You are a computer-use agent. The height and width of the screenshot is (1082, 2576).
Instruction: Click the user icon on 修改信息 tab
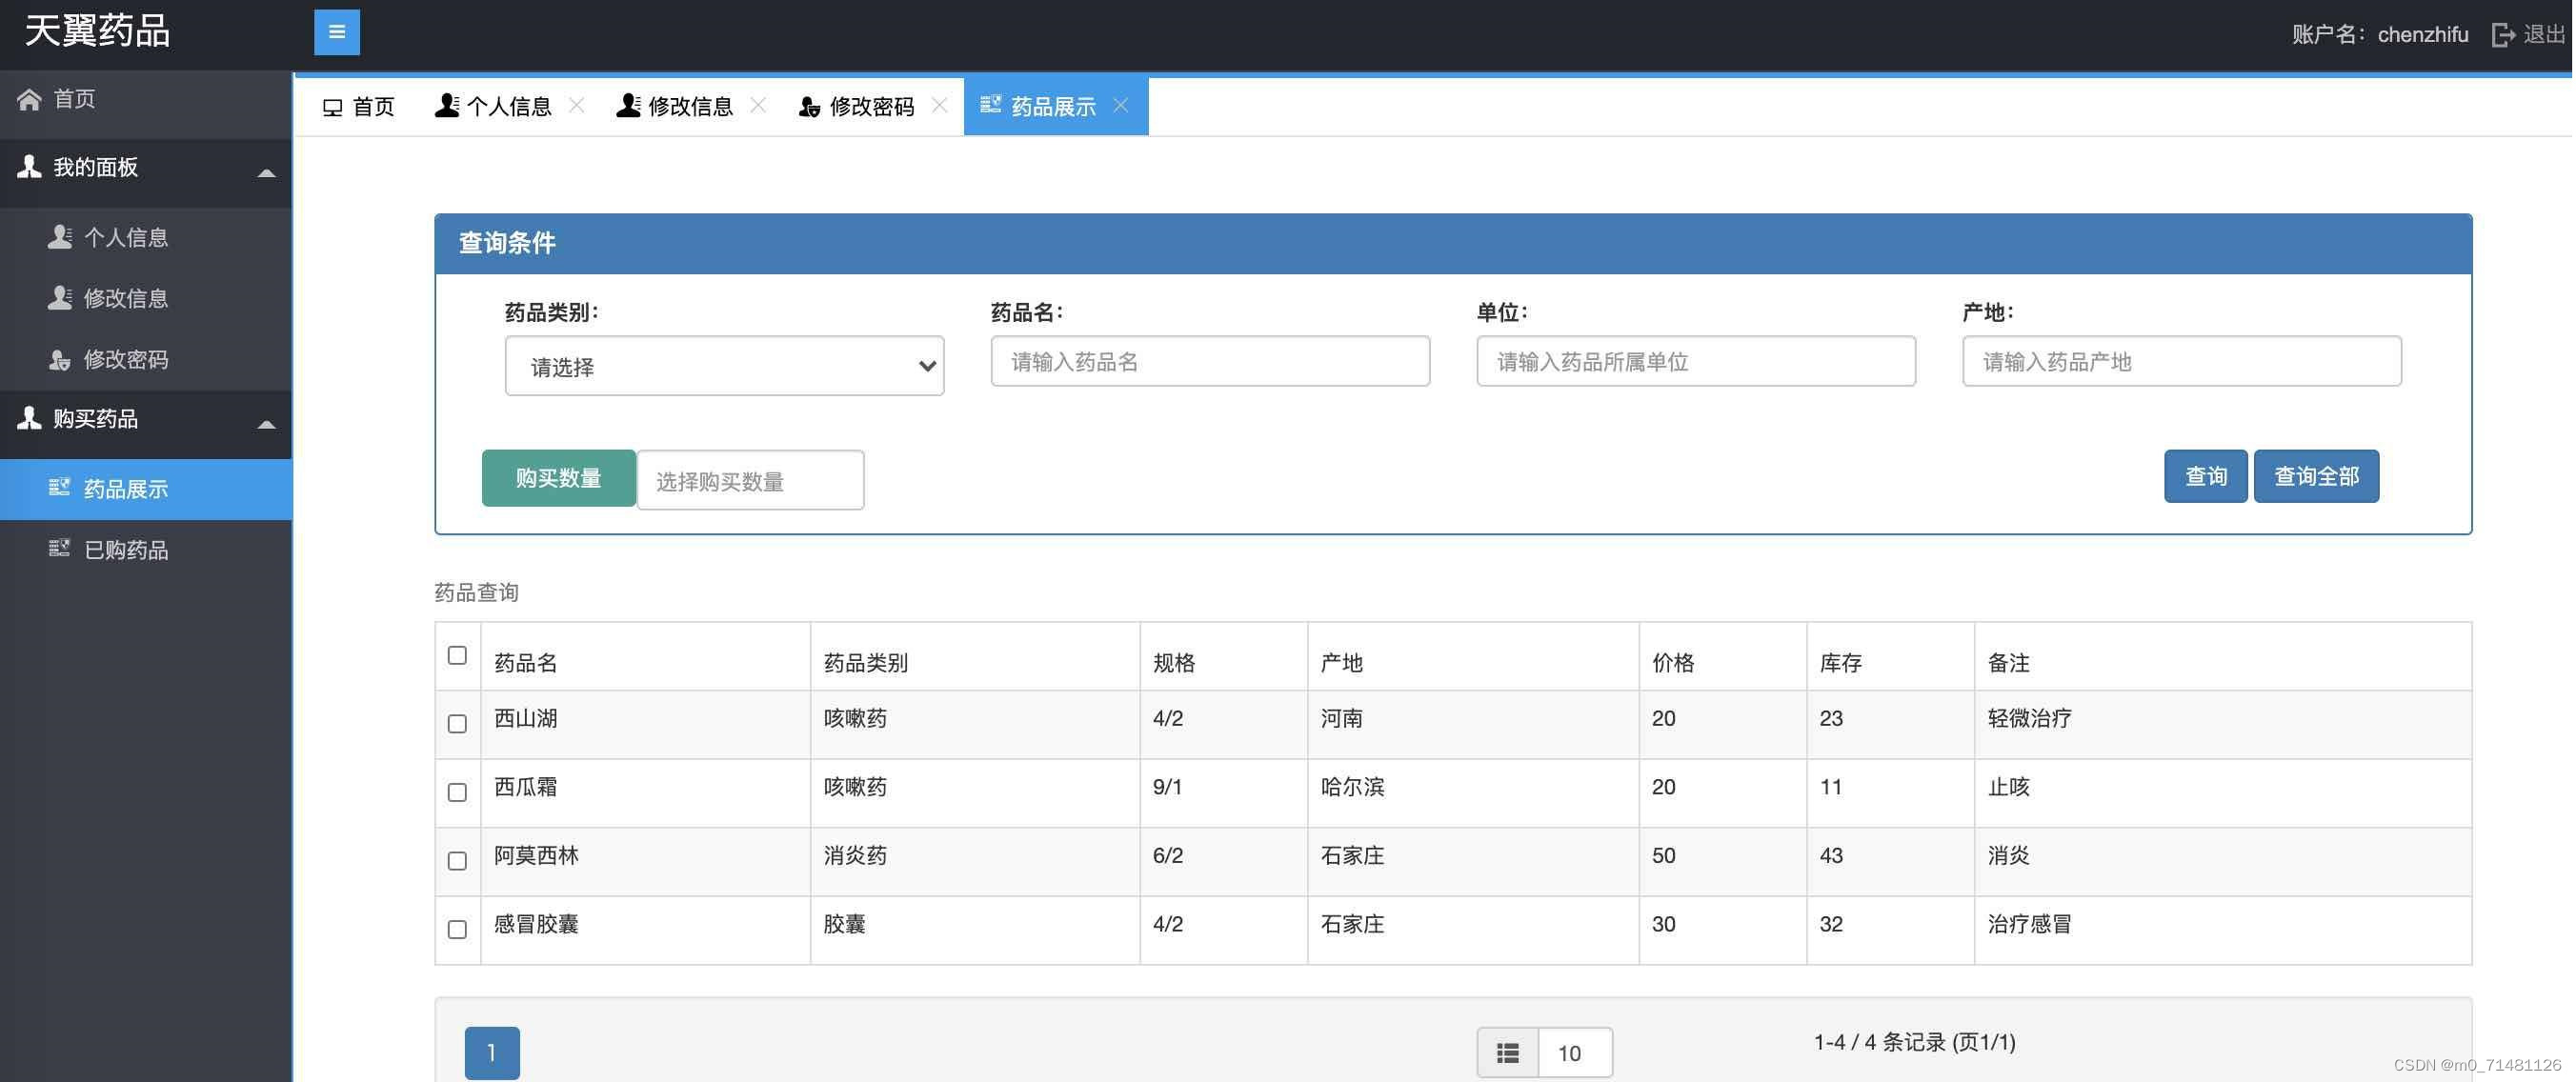click(629, 105)
